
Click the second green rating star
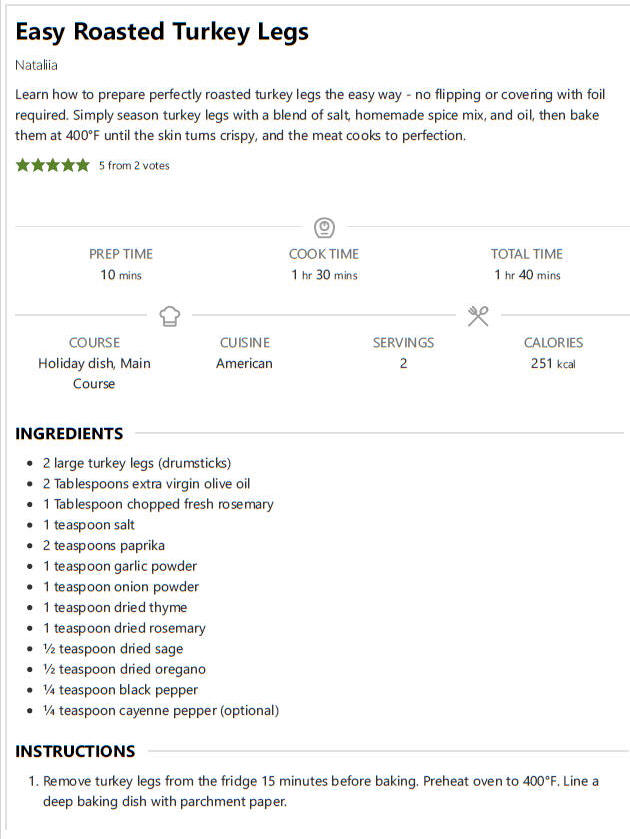pos(37,165)
